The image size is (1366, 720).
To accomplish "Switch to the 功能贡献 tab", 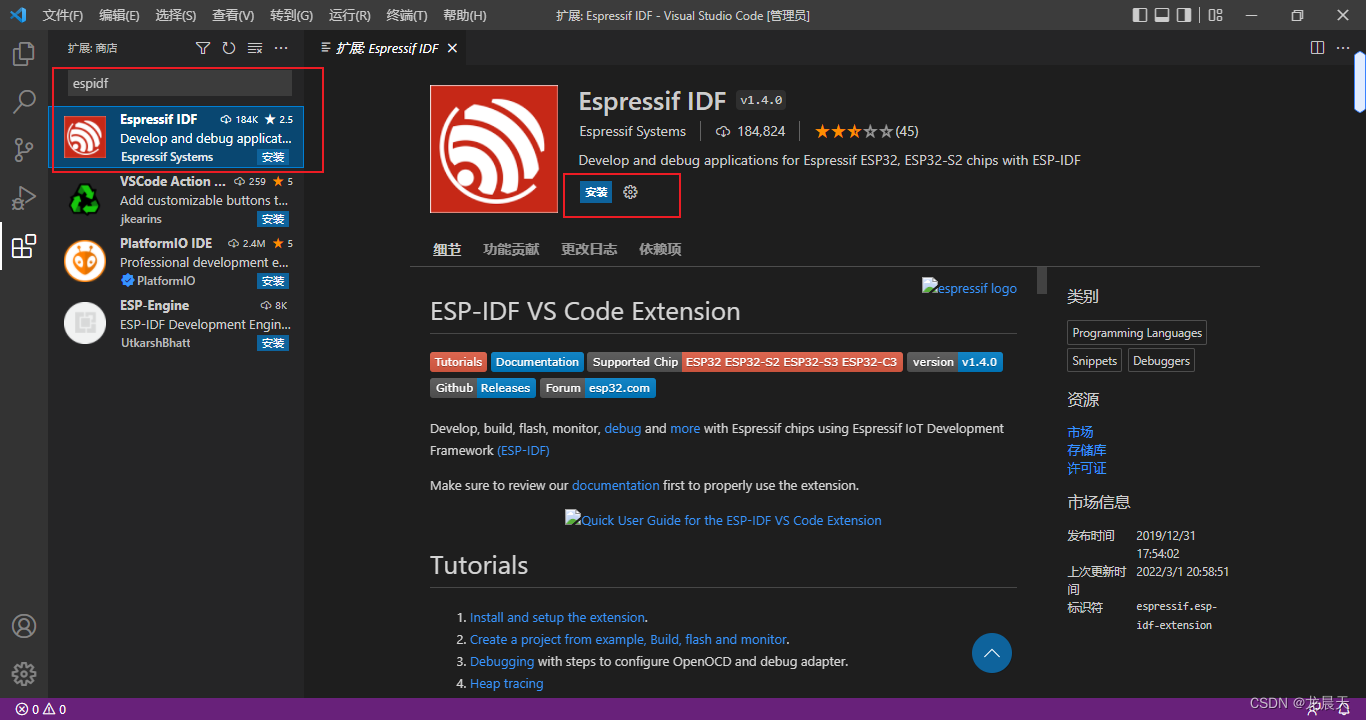I will [x=511, y=249].
